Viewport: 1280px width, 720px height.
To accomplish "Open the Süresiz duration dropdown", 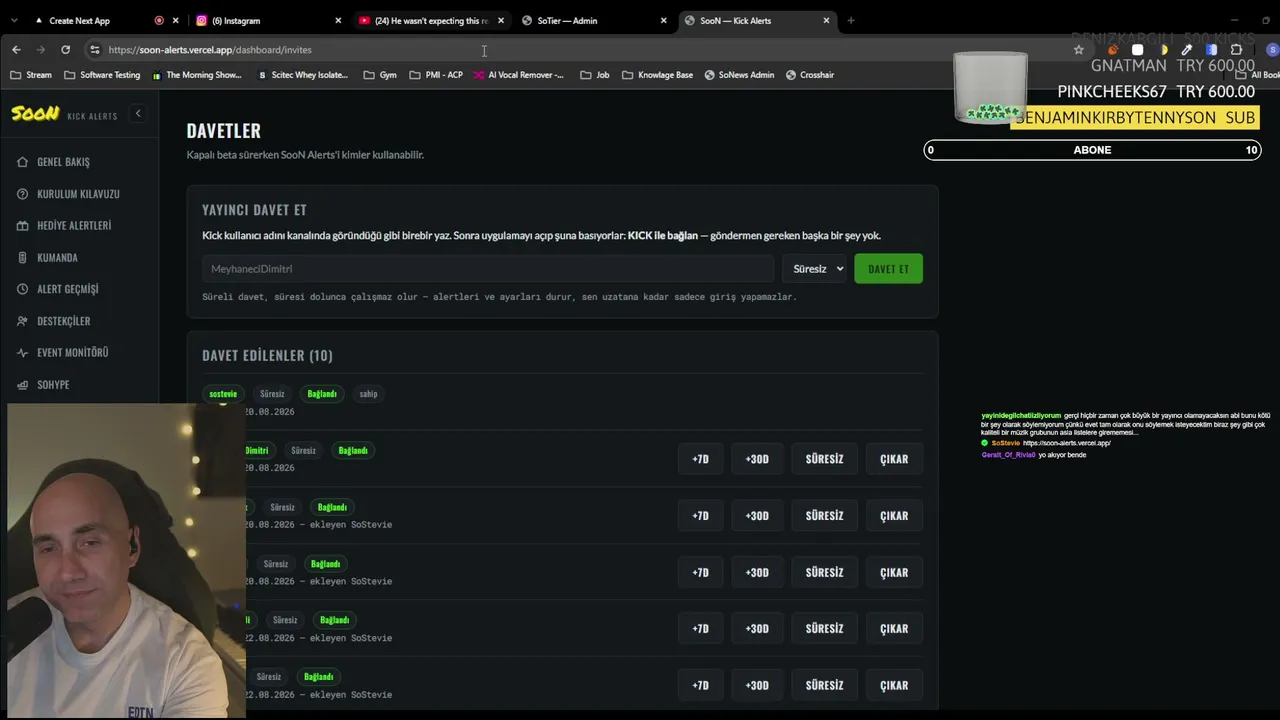I will pos(815,269).
